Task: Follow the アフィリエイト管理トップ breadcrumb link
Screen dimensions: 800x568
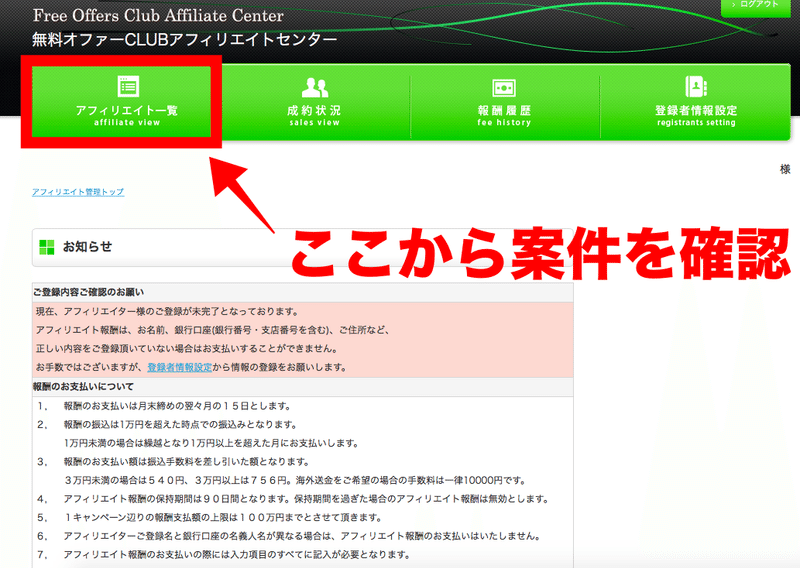Action: 78,192
